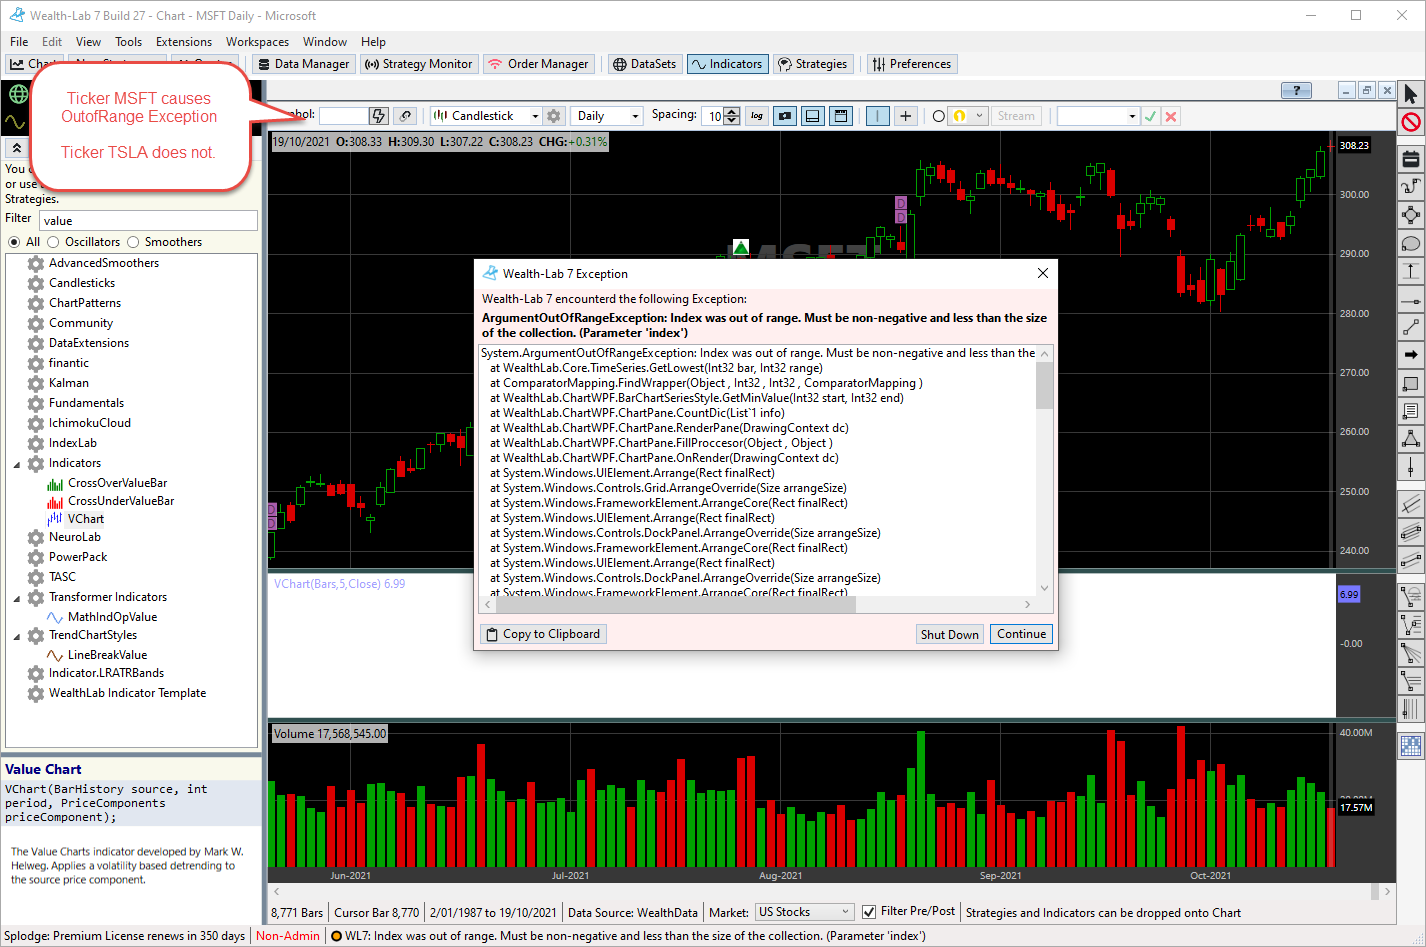
Task: Click the red X cancel icon
Action: (x=1171, y=116)
